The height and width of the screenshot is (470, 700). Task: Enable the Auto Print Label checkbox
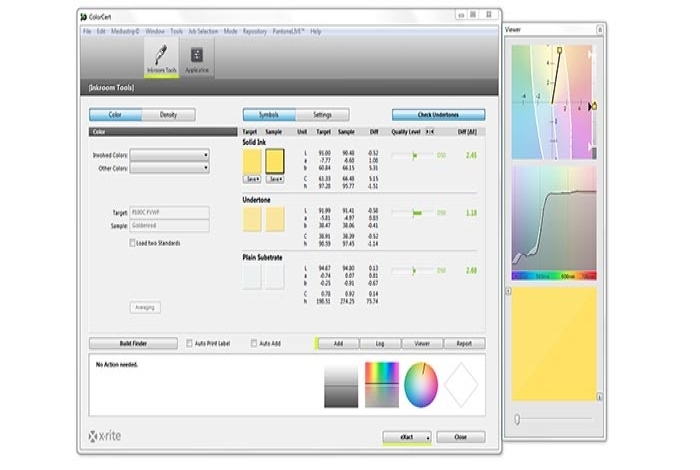pos(189,343)
